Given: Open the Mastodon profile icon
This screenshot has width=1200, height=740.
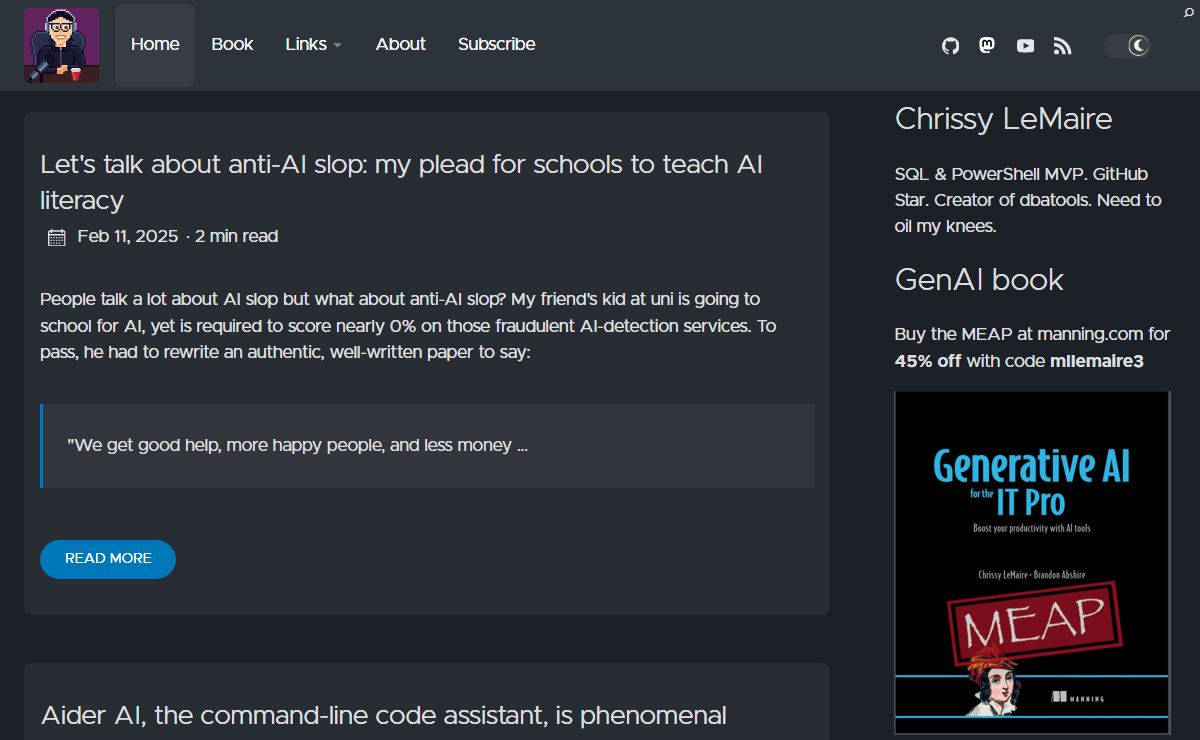Looking at the screenshot, I should 987,45.
